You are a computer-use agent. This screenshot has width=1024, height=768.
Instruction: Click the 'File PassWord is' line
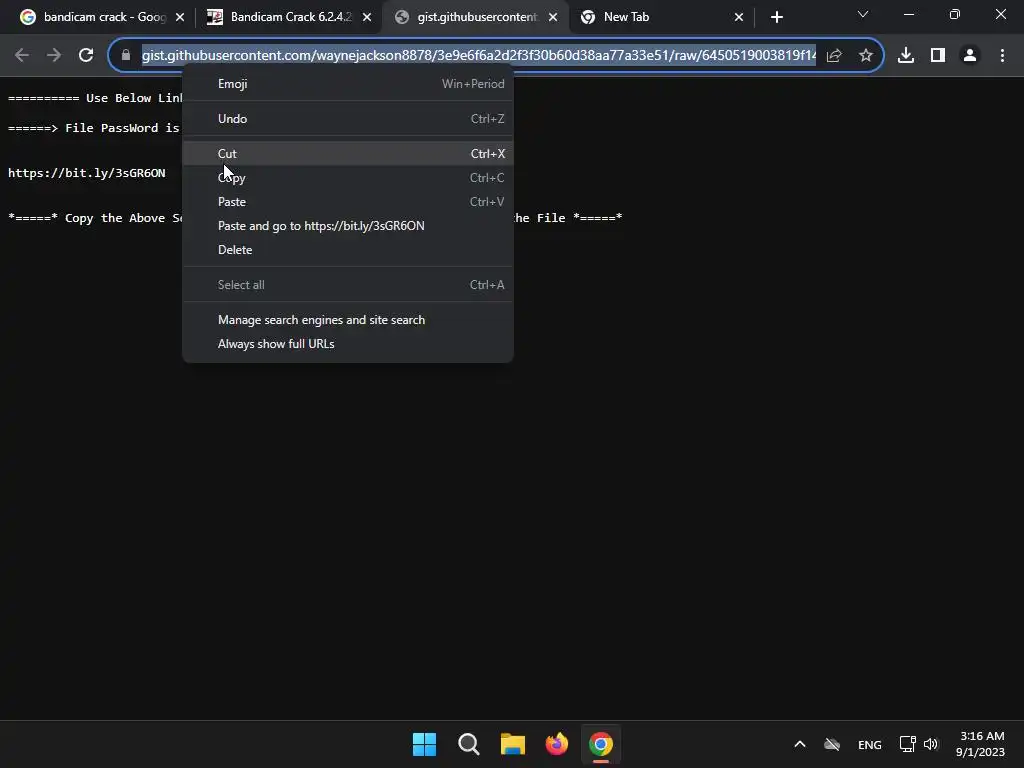93,128
